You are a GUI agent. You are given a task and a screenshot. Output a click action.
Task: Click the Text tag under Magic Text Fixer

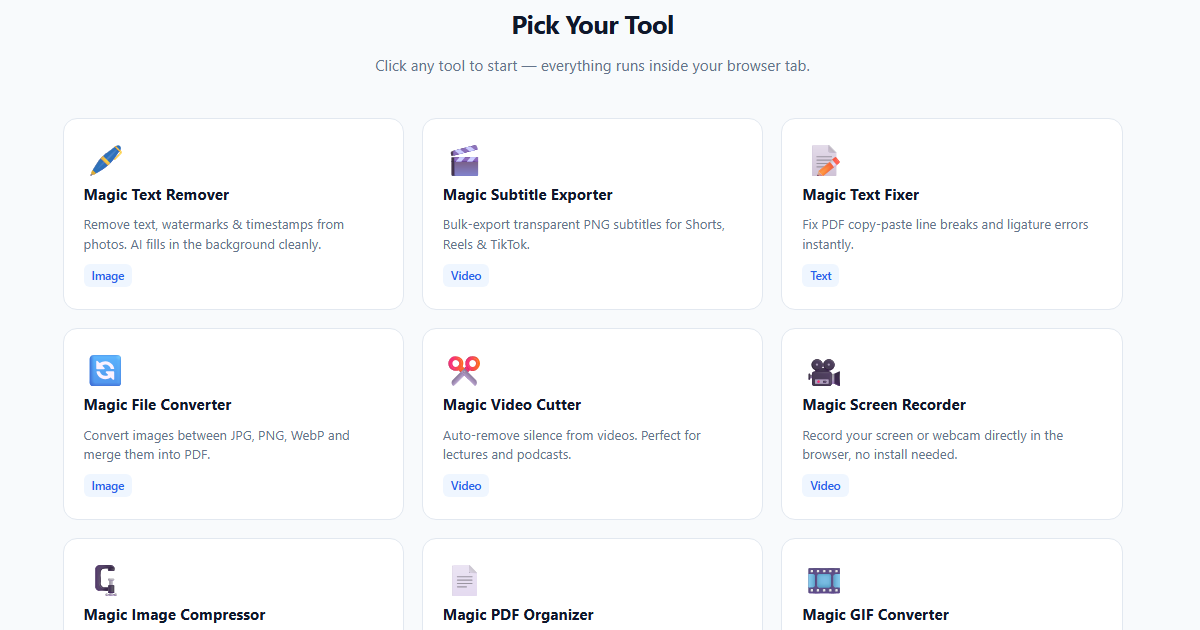821,276
